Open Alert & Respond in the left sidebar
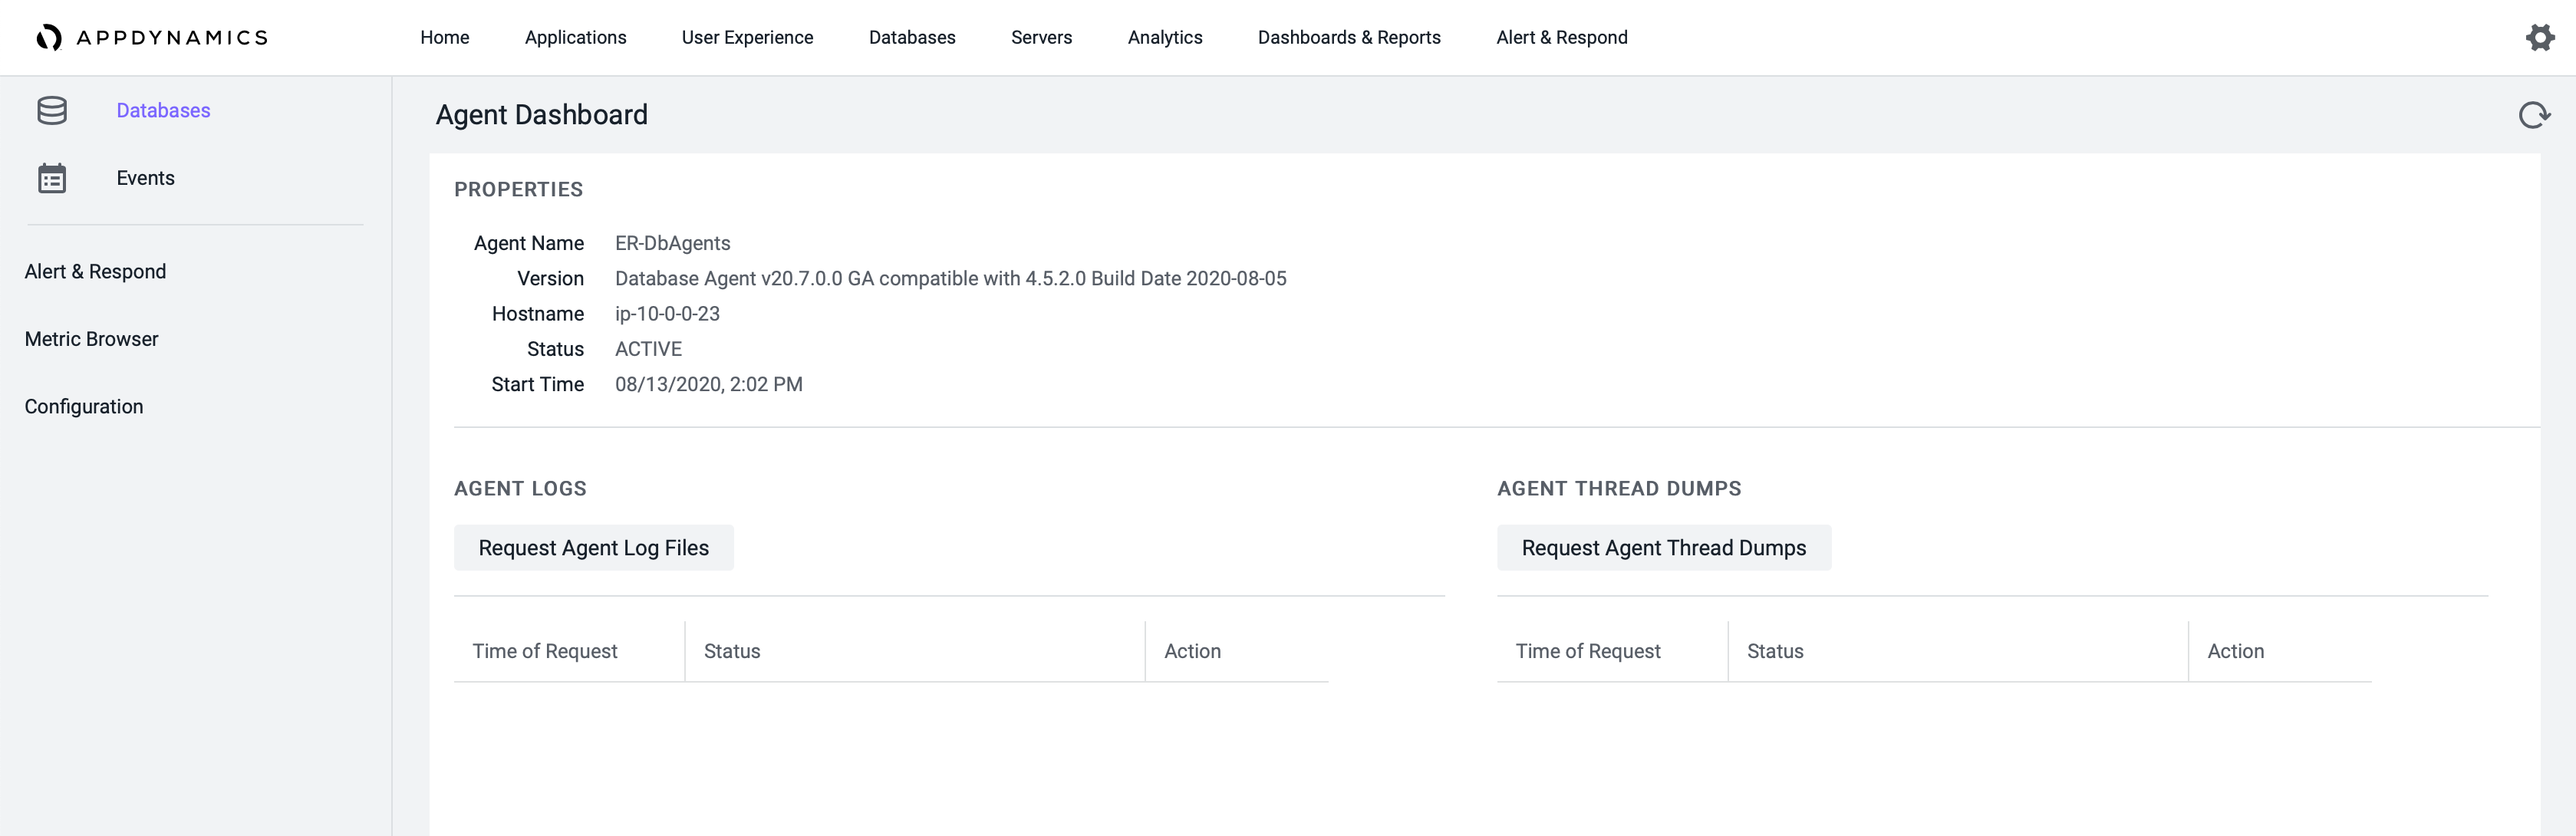This screenshot has width=2576, height=836. point(95,272)
